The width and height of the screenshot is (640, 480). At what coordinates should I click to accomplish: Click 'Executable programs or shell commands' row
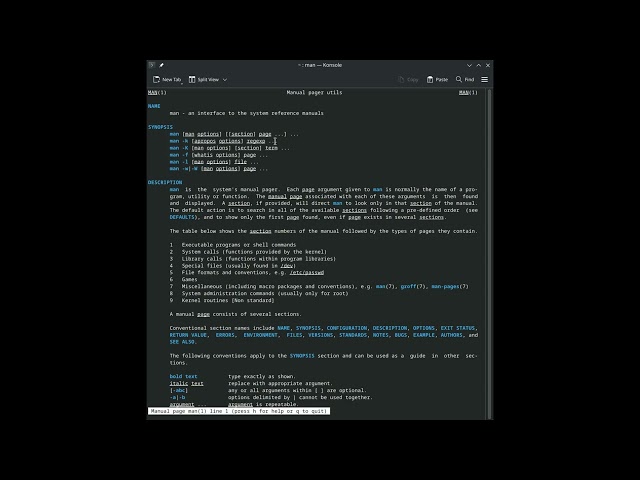pyautogui.click(x=233, y=245)
